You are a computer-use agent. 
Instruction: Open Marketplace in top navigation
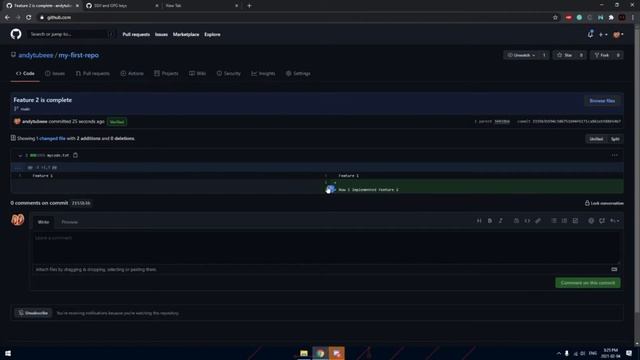(186, 34)
